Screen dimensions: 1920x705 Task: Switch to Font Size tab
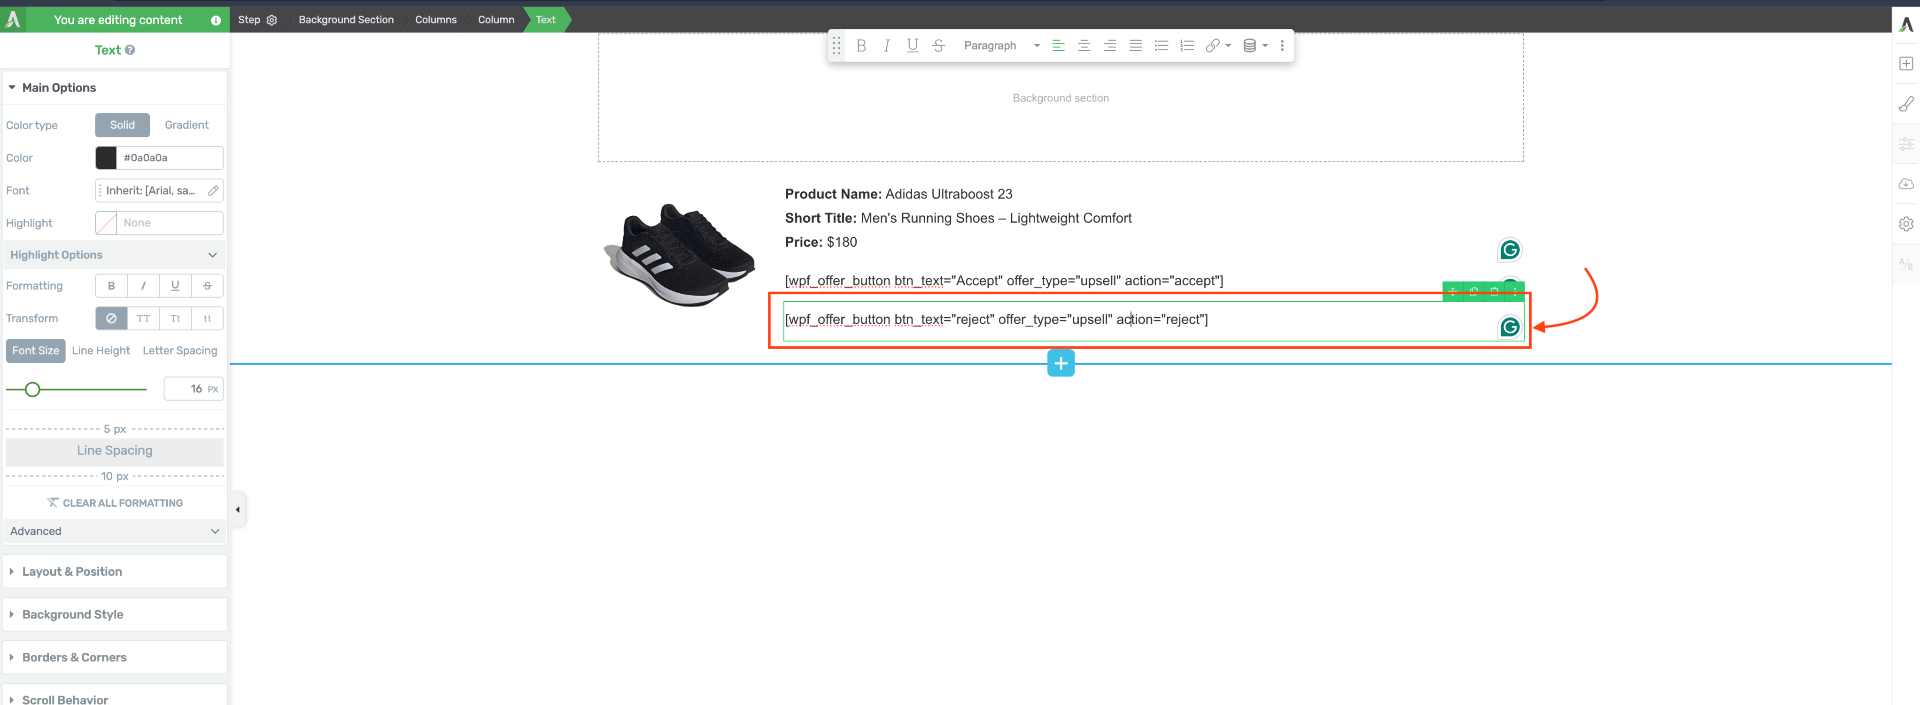click(x=36, y=351)
